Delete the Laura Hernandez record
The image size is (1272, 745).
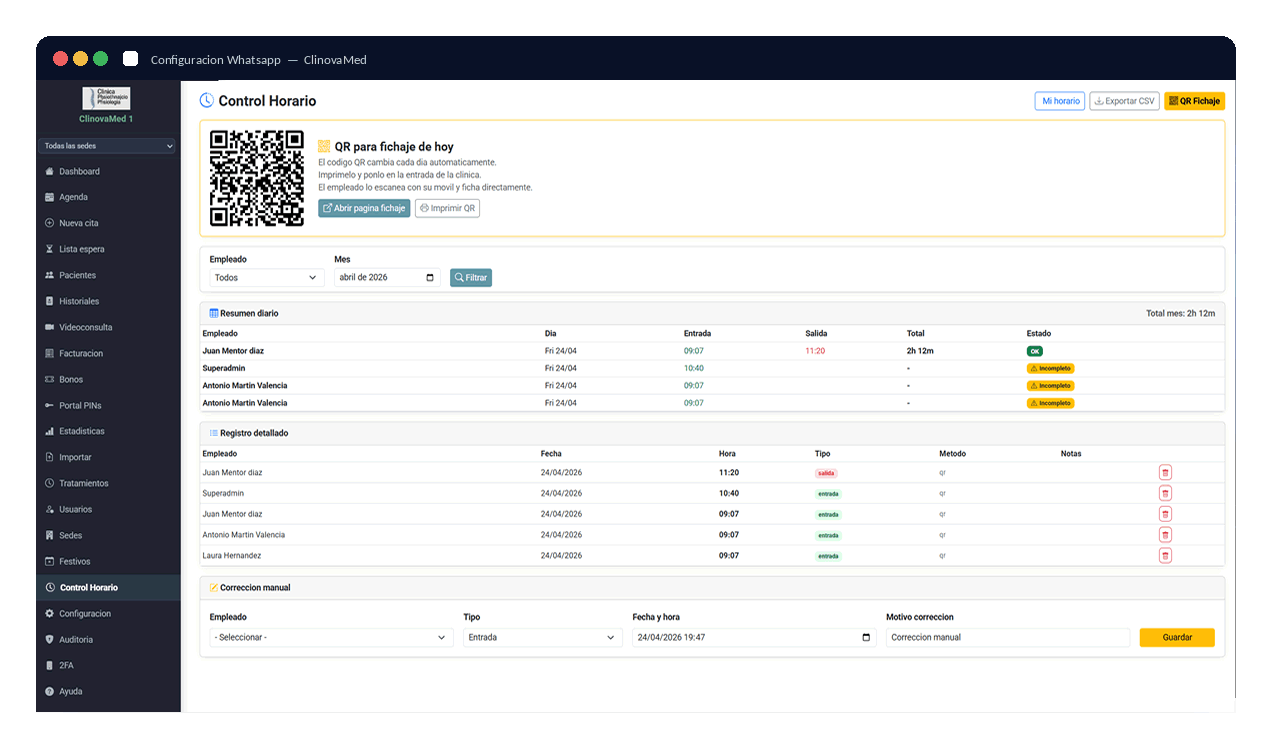click(1165, 555)
